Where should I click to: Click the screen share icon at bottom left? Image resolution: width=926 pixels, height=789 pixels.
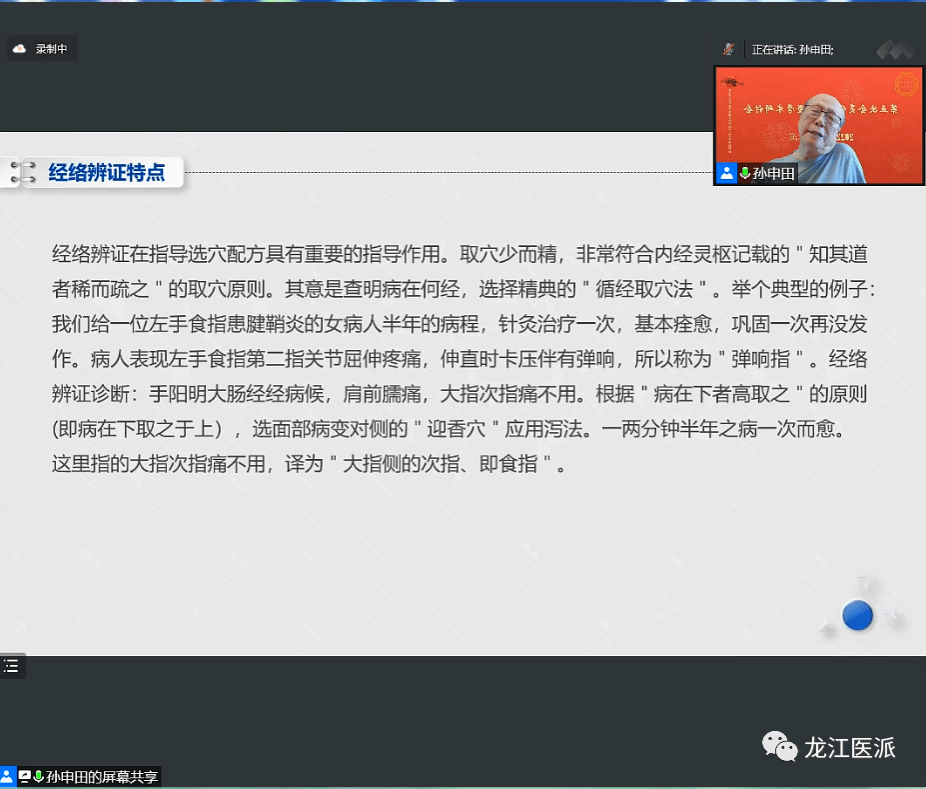[24, 776]
